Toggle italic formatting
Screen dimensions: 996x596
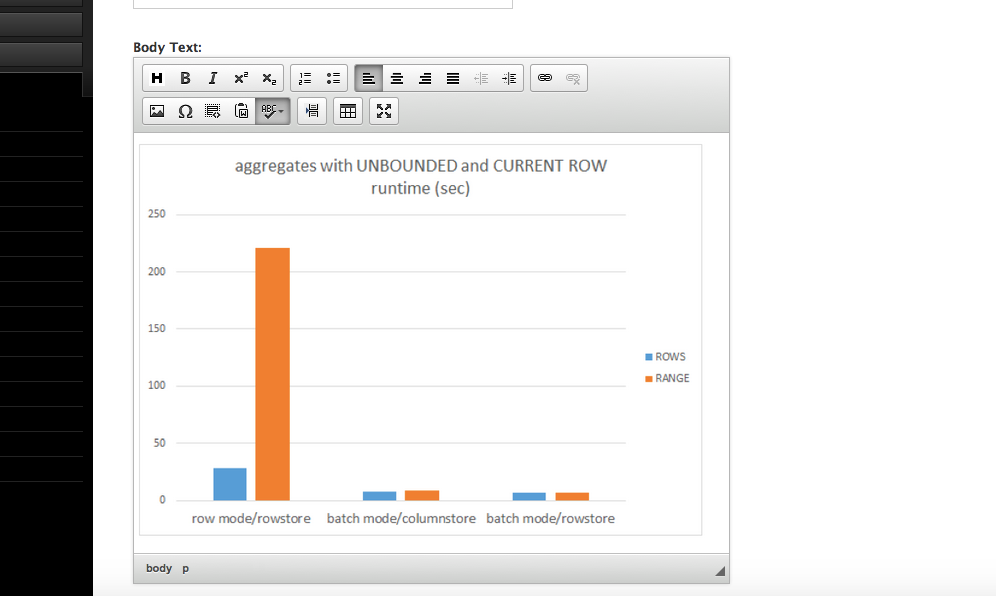(x=212, y=77)
